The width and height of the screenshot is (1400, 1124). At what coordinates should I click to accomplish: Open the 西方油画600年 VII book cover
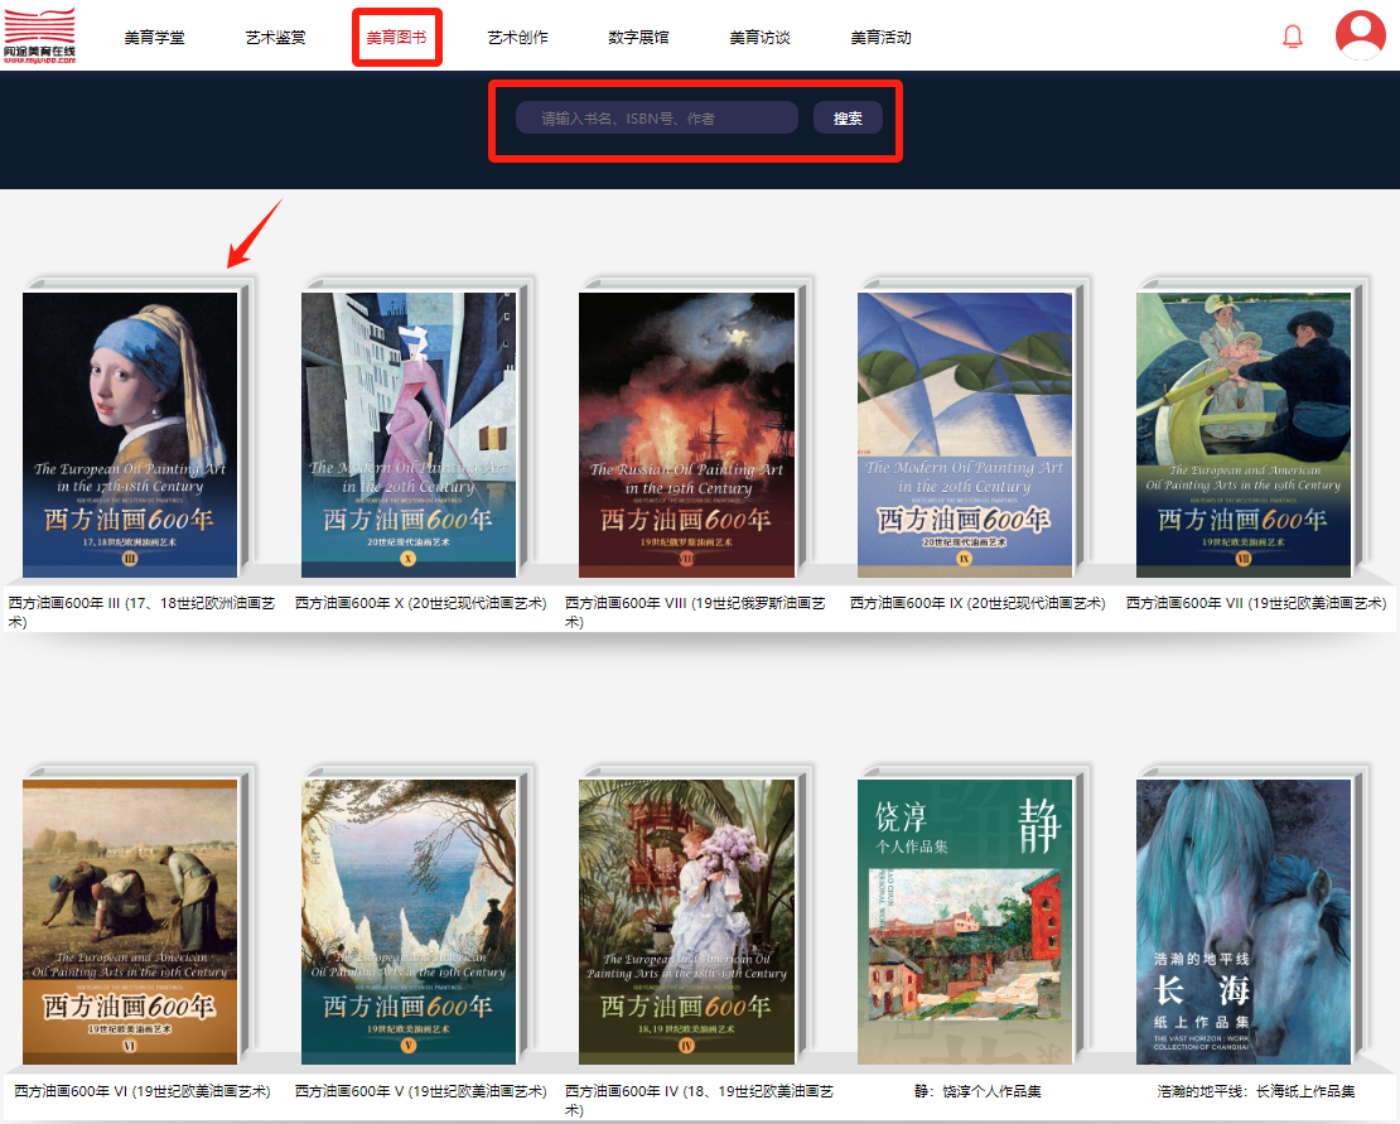point(1243,434)
